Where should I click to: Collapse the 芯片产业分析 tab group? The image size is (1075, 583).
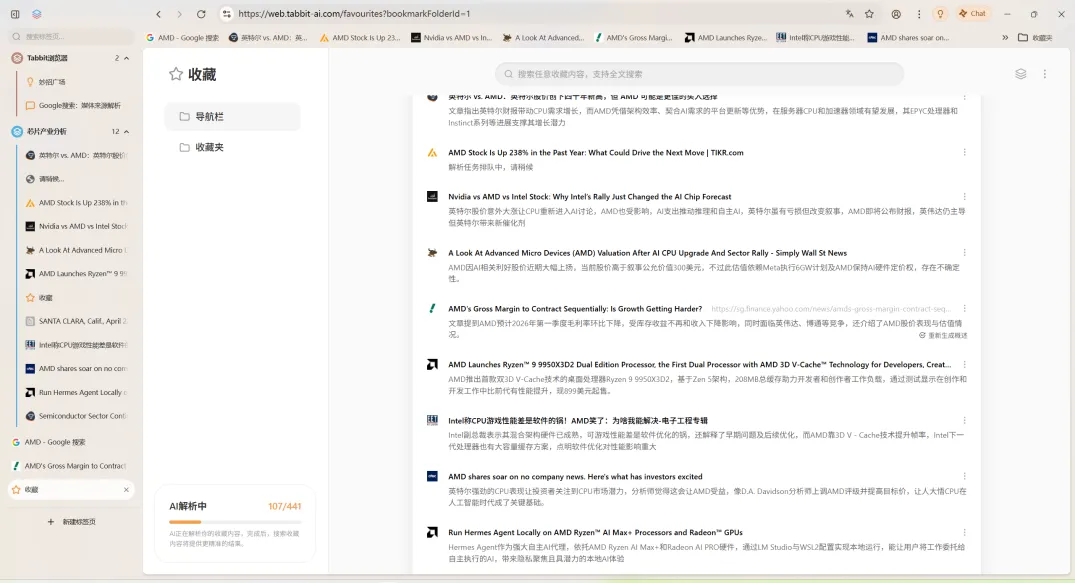click(126, 132)
